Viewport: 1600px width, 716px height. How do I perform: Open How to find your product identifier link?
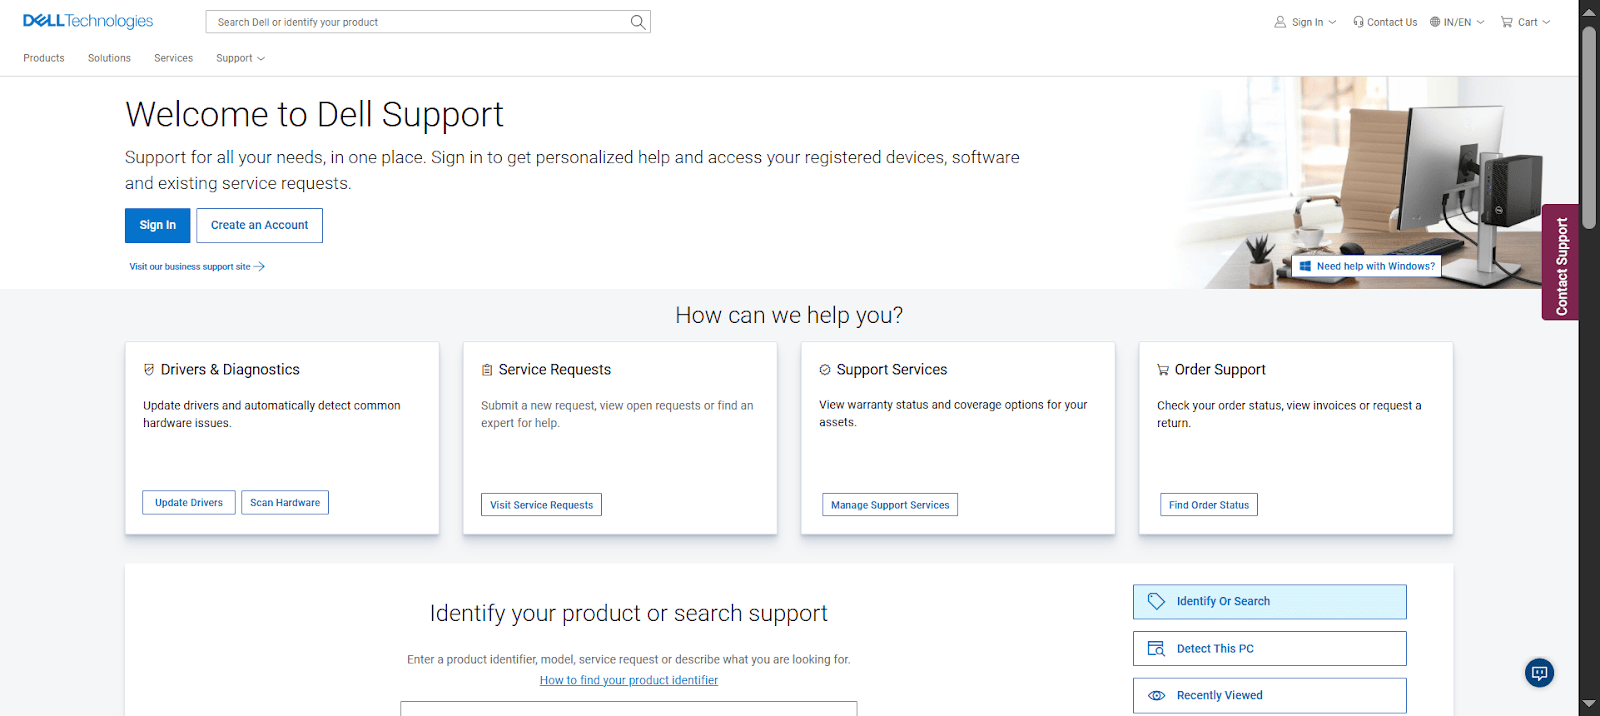tap(629, 680)
